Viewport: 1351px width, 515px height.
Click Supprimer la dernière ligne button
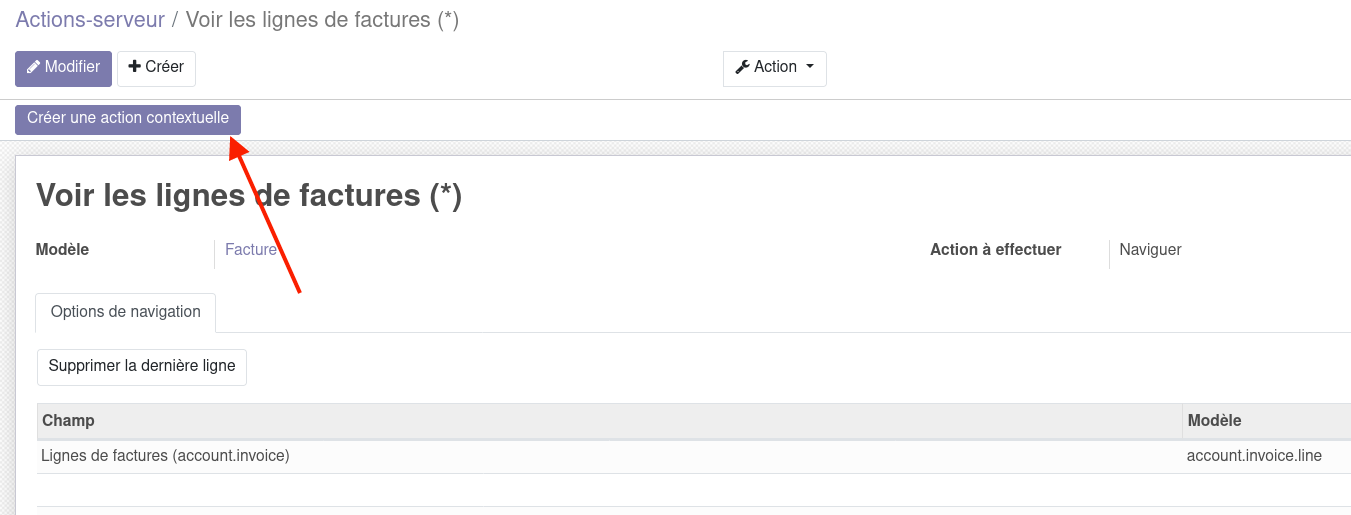point(142,367)
